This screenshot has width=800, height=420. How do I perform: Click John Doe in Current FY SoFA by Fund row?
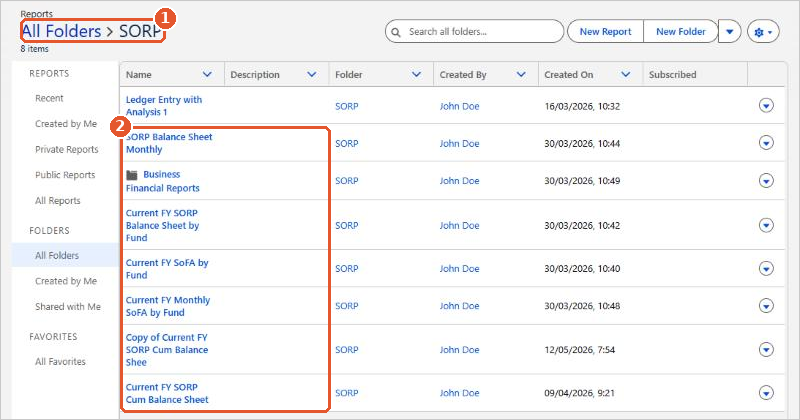(x=459, y=268)
